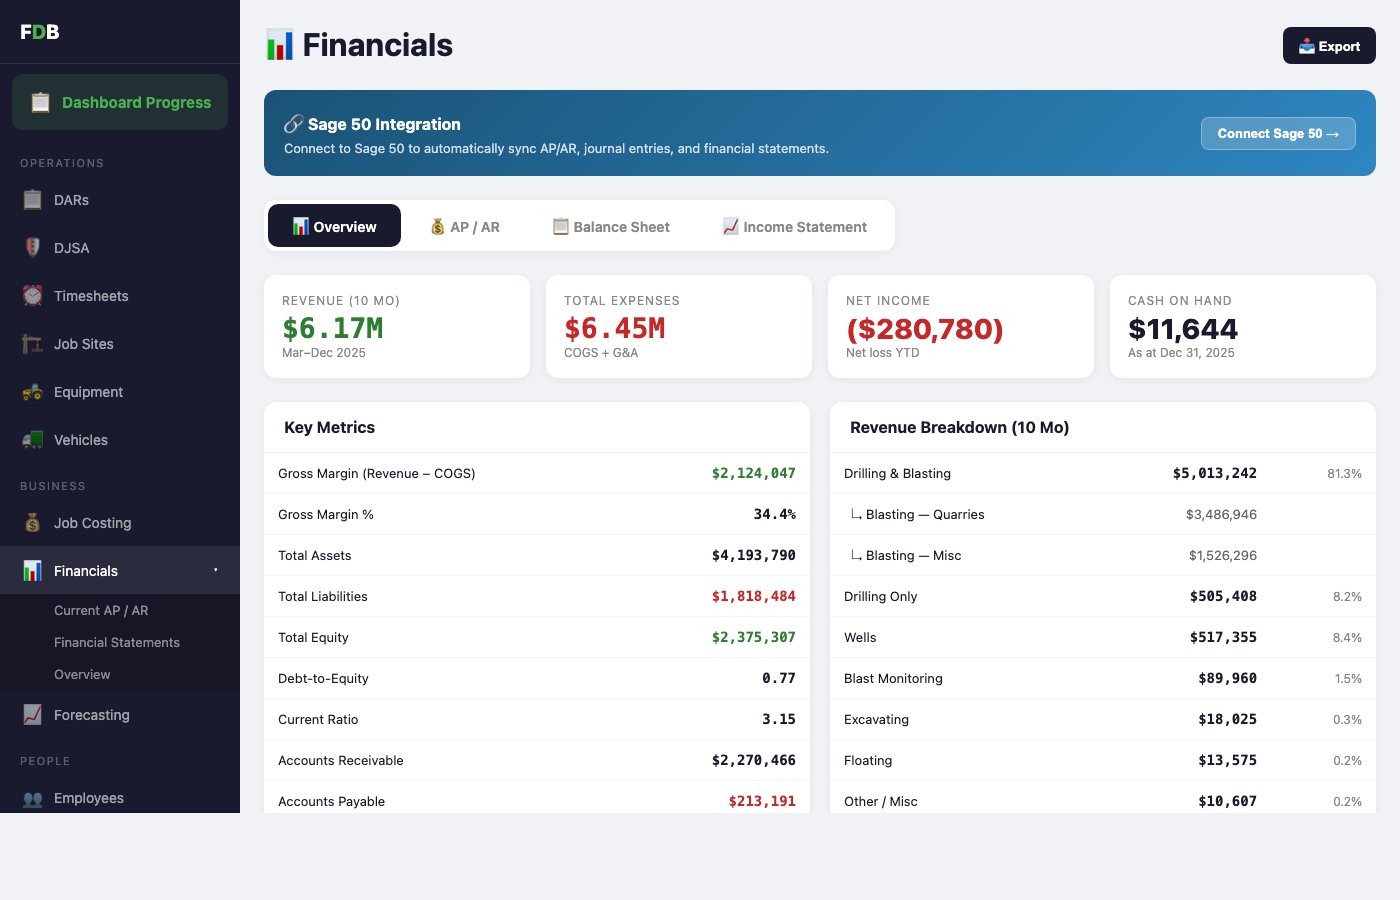This screenshot has height=900, width=1400.
Task: Open the Timesheets icon in the sidebar
Action: 32,296
